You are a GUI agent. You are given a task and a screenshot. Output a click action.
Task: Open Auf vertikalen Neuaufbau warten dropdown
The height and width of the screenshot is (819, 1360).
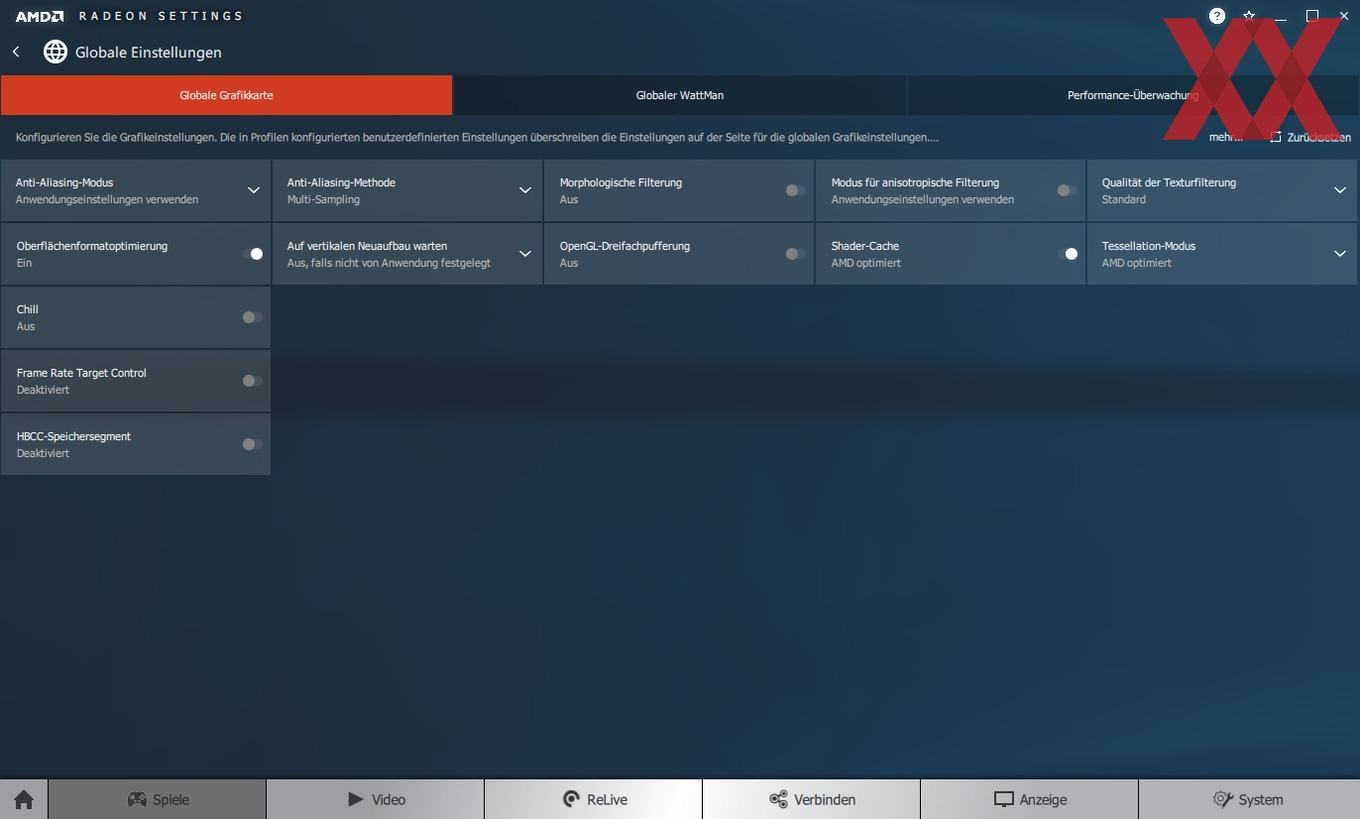525,254
